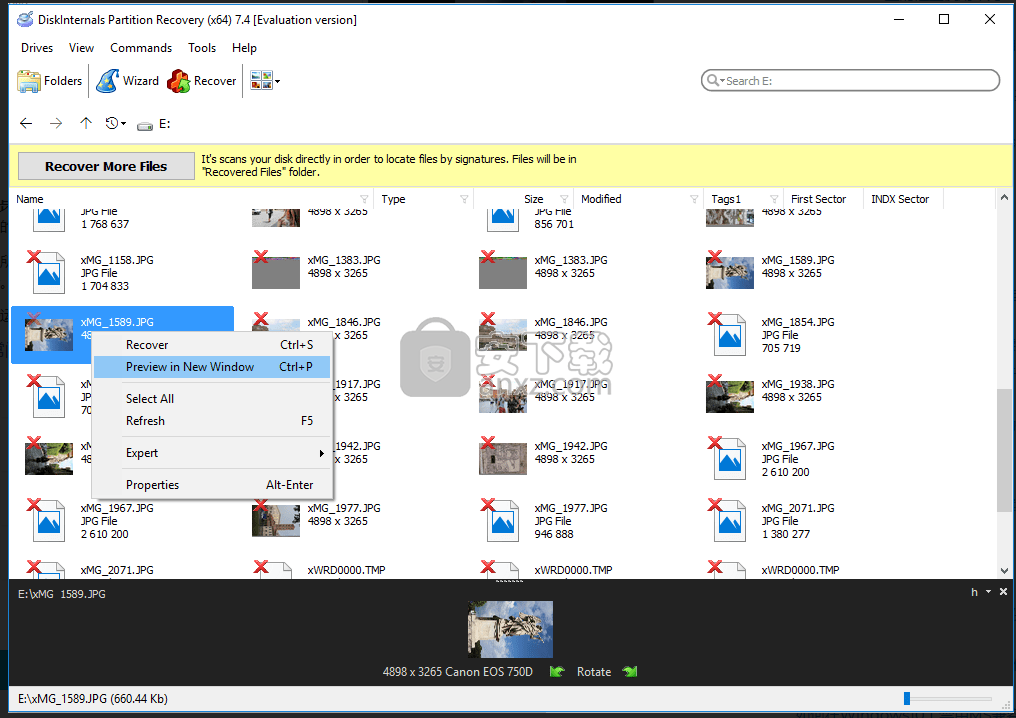Click the E: drive icon in address bar
Image resolution: width=1016 pixels, height=718 pixels.
(x=145, y=124)
